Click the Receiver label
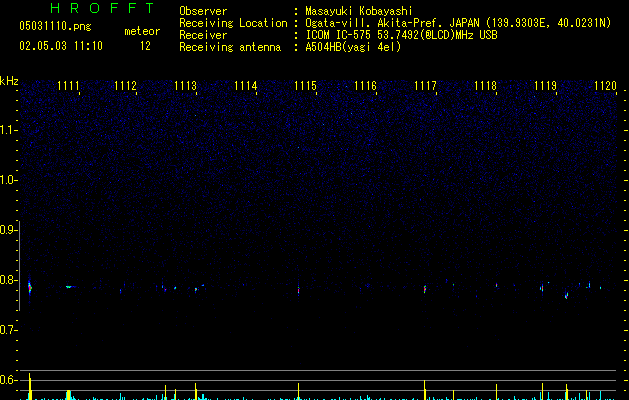This screenshot has height=400, width=629. point(203,35)
